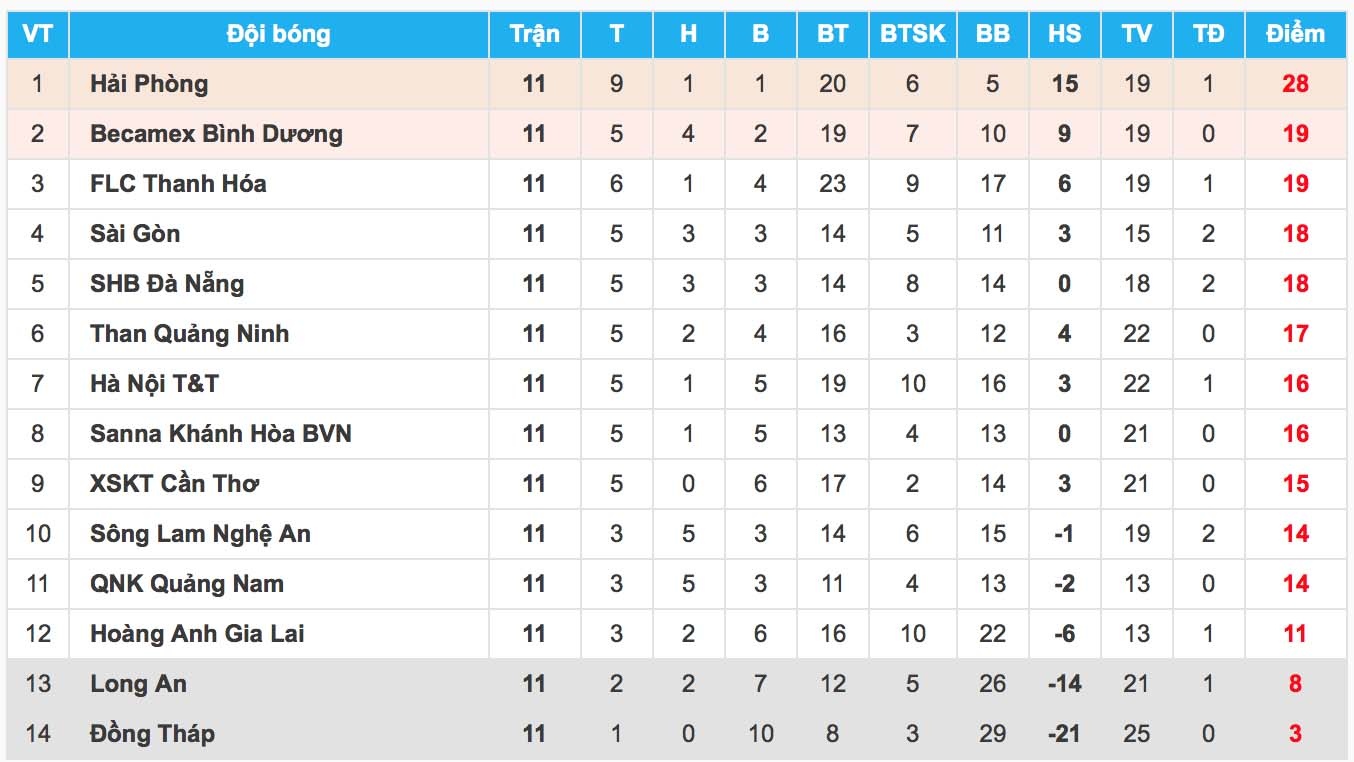Select FLC Thanh Hóa in the standings
This screenshot has height=762, width=1354.
pos(178,184)
